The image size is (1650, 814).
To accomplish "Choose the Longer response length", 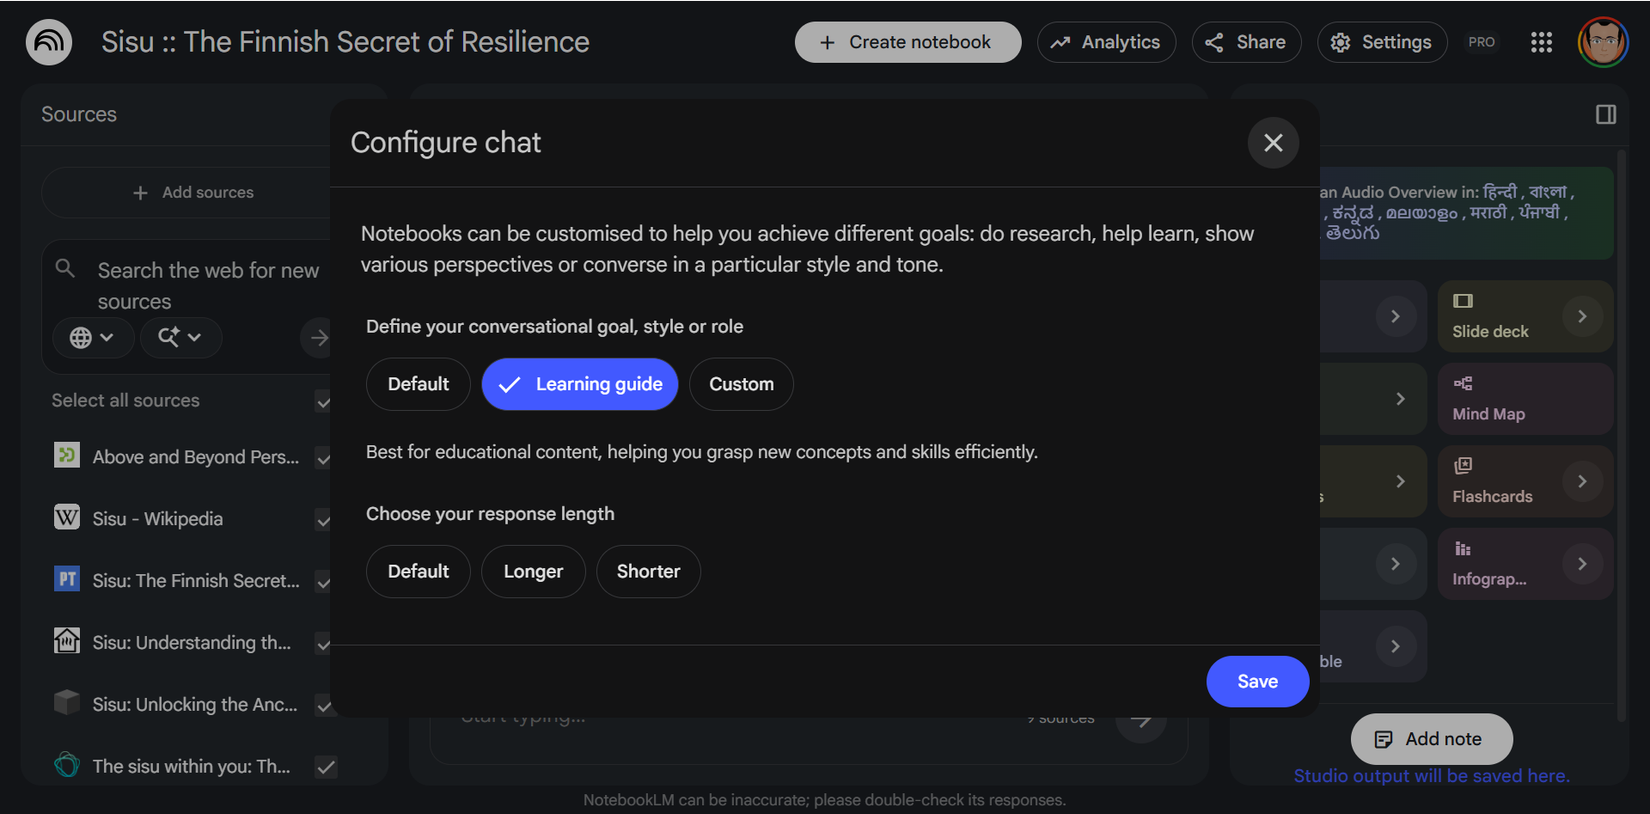I will pos(533,571).
